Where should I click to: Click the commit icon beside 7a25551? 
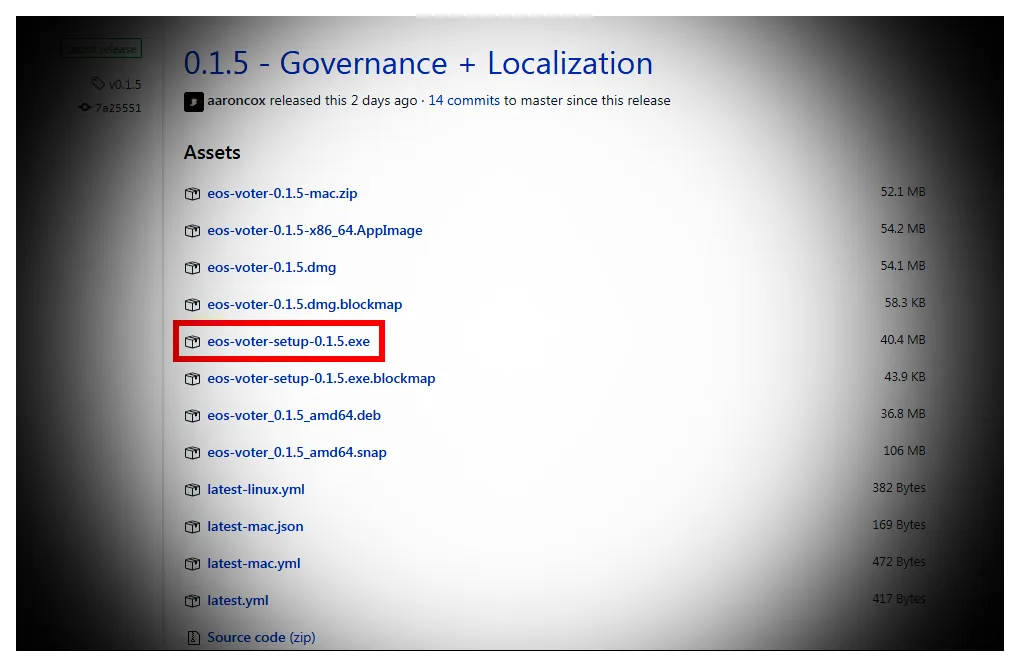tap(85, 107)
